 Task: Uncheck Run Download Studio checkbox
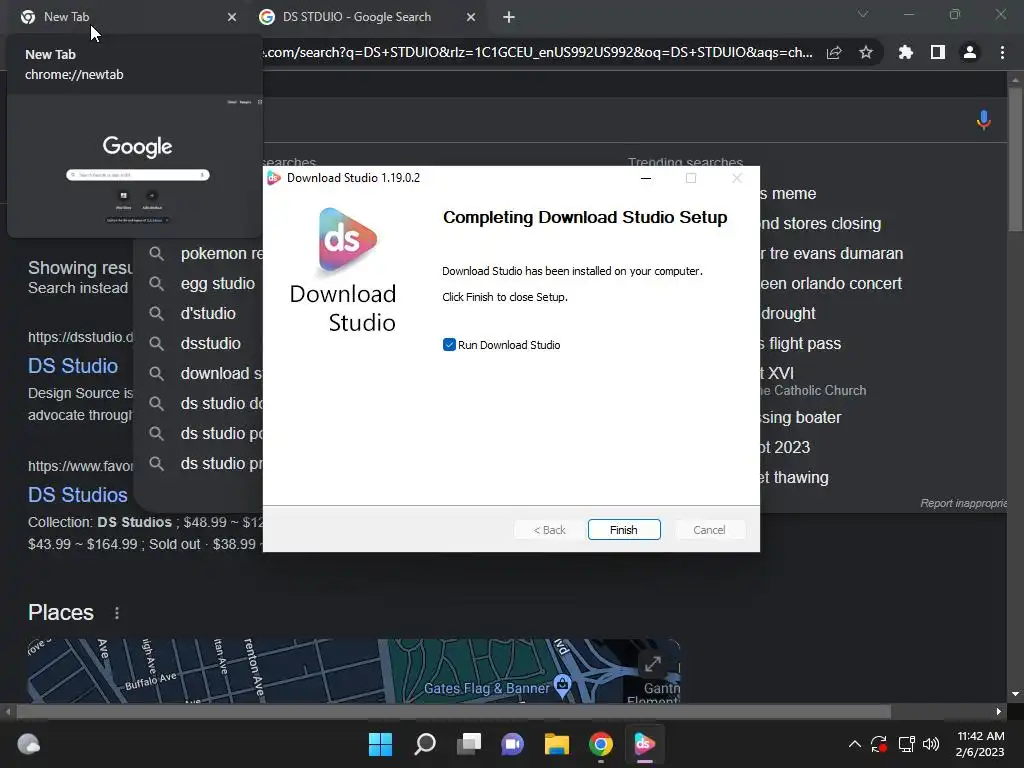(449, 345)
